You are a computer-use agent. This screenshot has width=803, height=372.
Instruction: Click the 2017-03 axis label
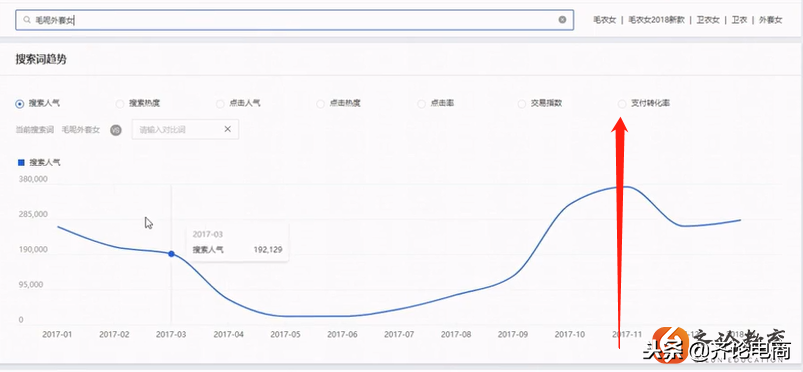pos(171,334)
